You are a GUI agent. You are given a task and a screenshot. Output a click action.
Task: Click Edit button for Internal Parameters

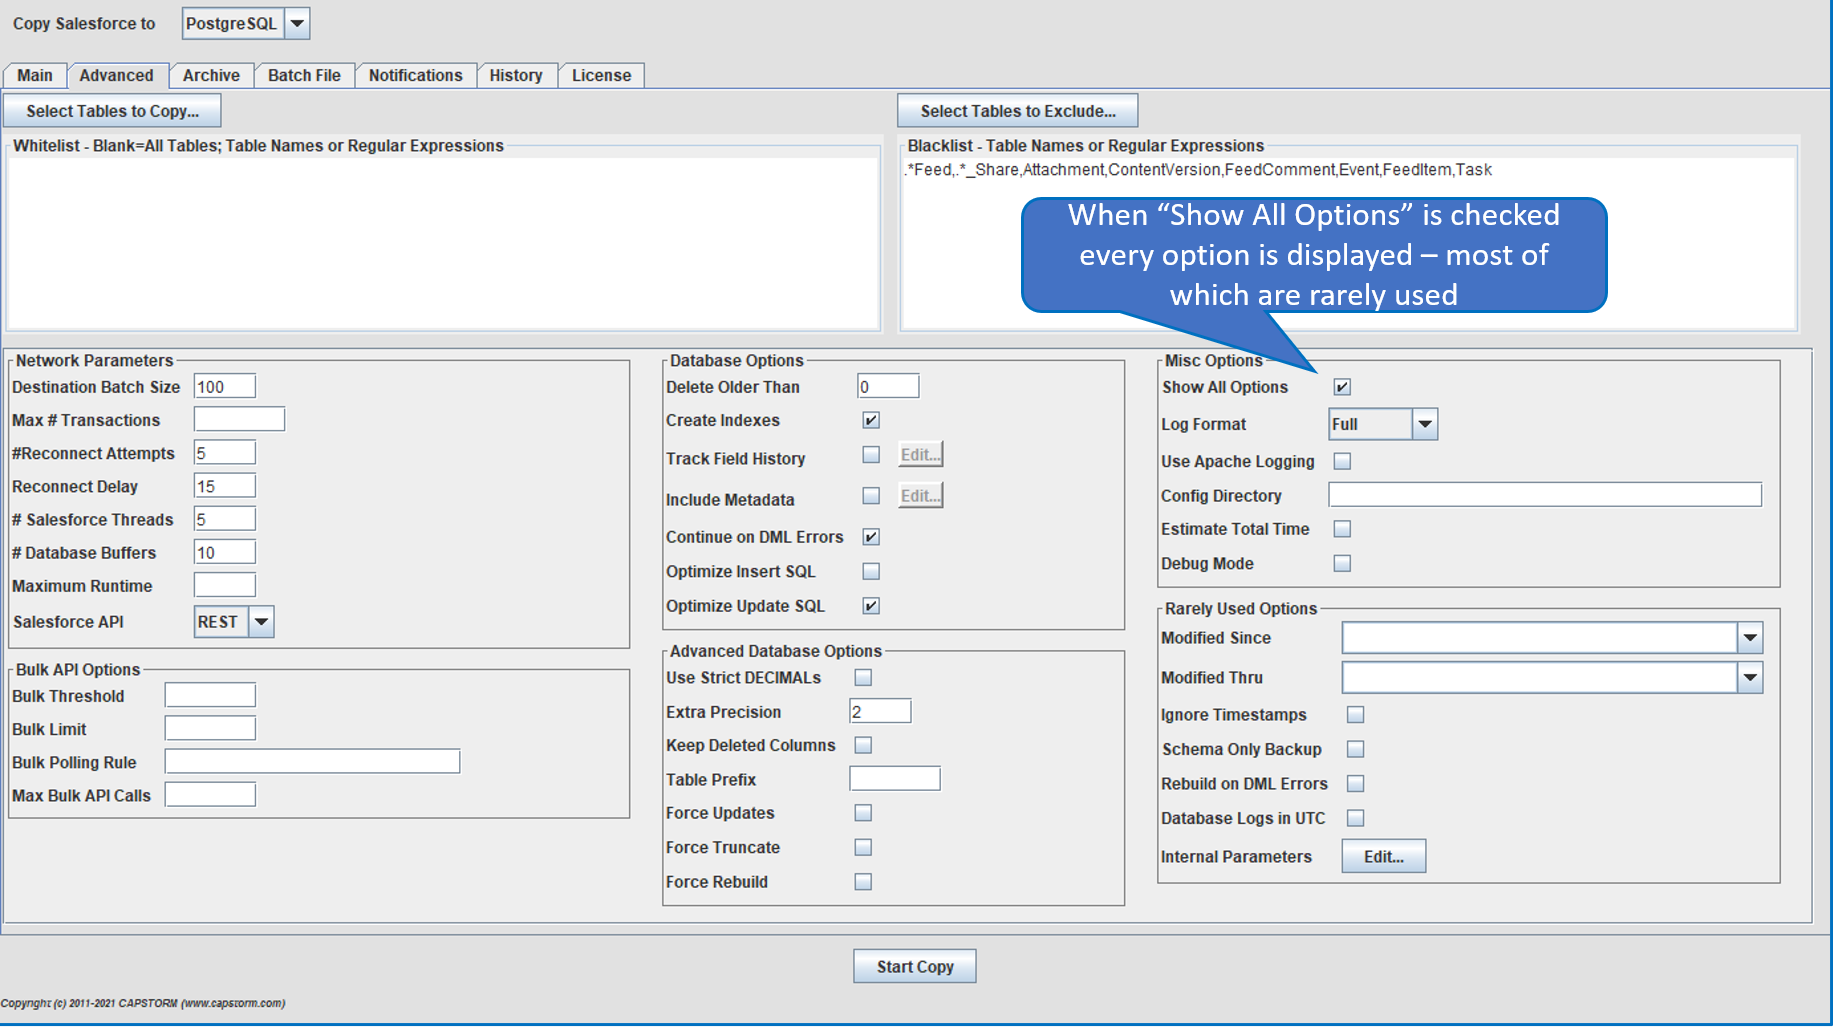coord(1384,856)
